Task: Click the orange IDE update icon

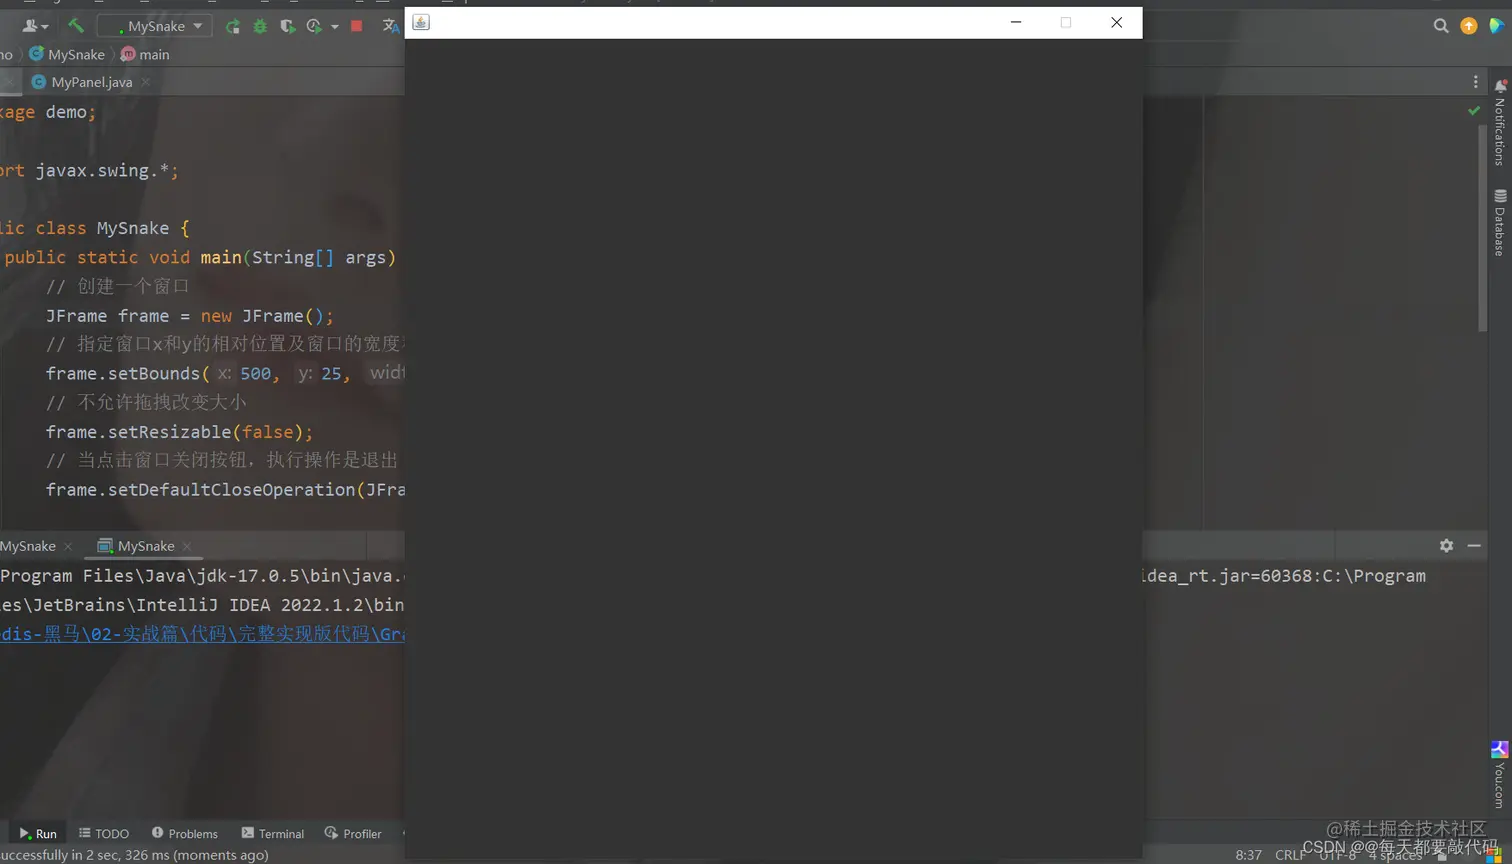Action: click(x=1469, y=26)
